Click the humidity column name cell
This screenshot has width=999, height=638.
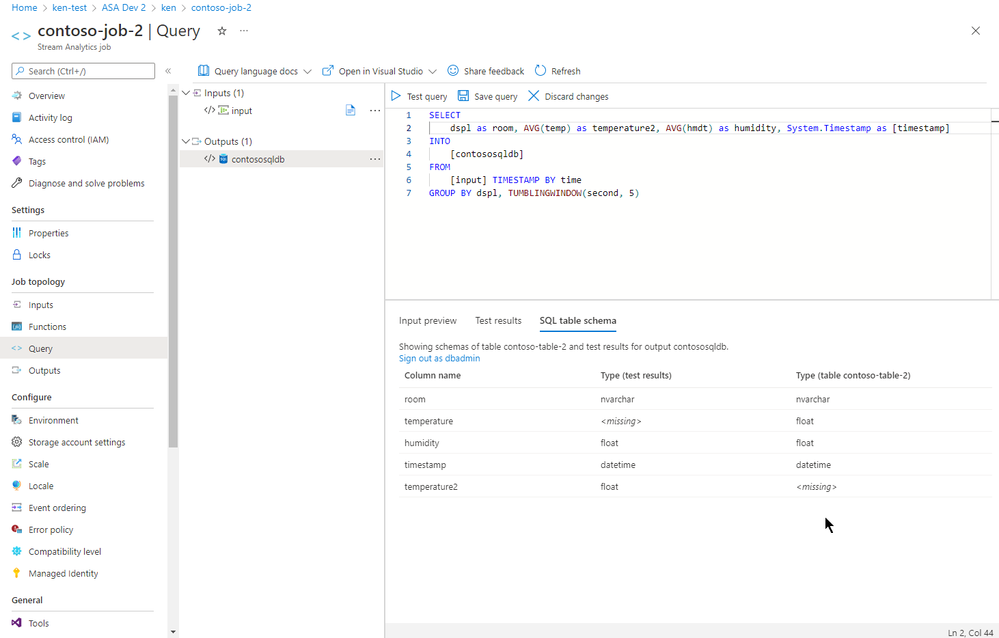pos(422,442)
